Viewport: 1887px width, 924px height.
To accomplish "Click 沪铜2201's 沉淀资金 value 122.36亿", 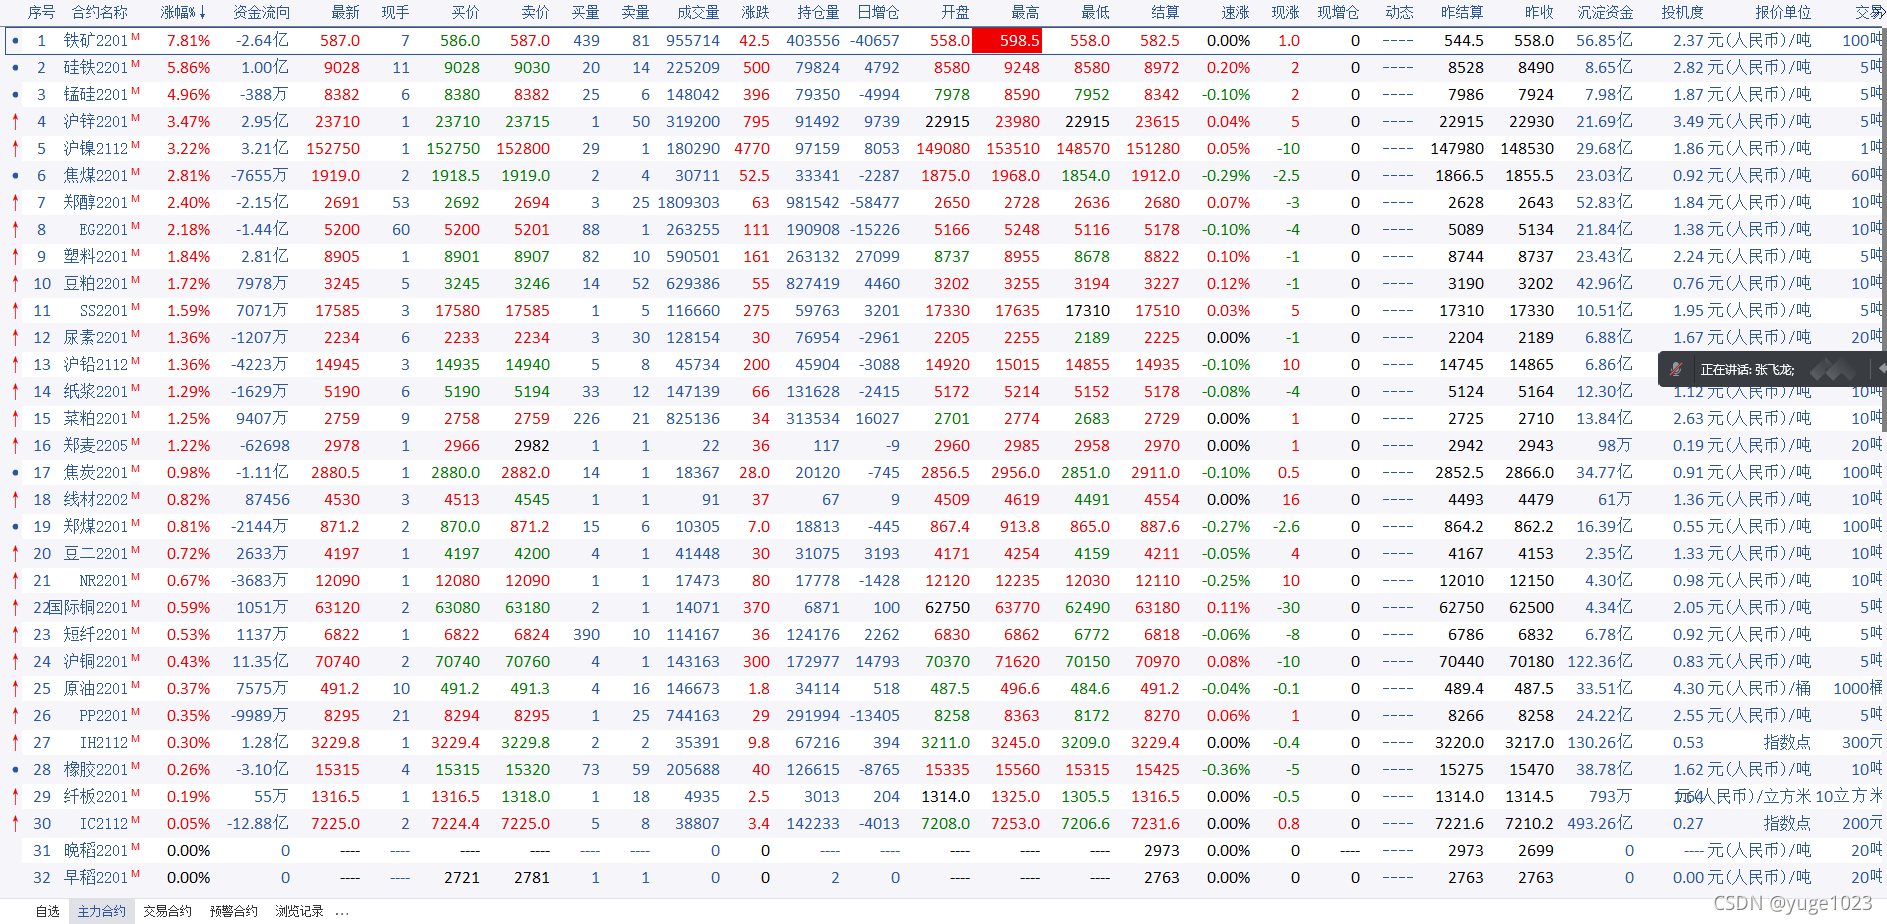I will coord(1600,662).
